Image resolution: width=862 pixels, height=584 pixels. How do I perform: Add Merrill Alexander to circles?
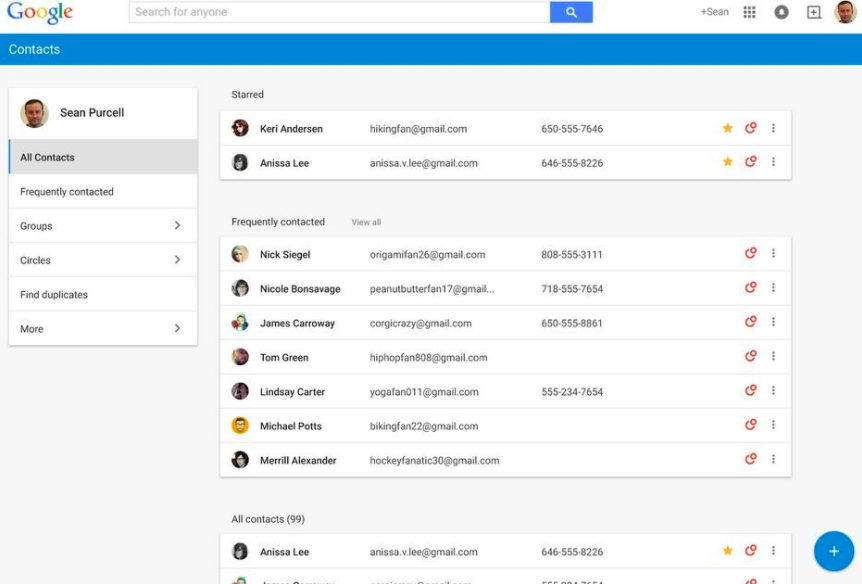click(x=750, y=459)
